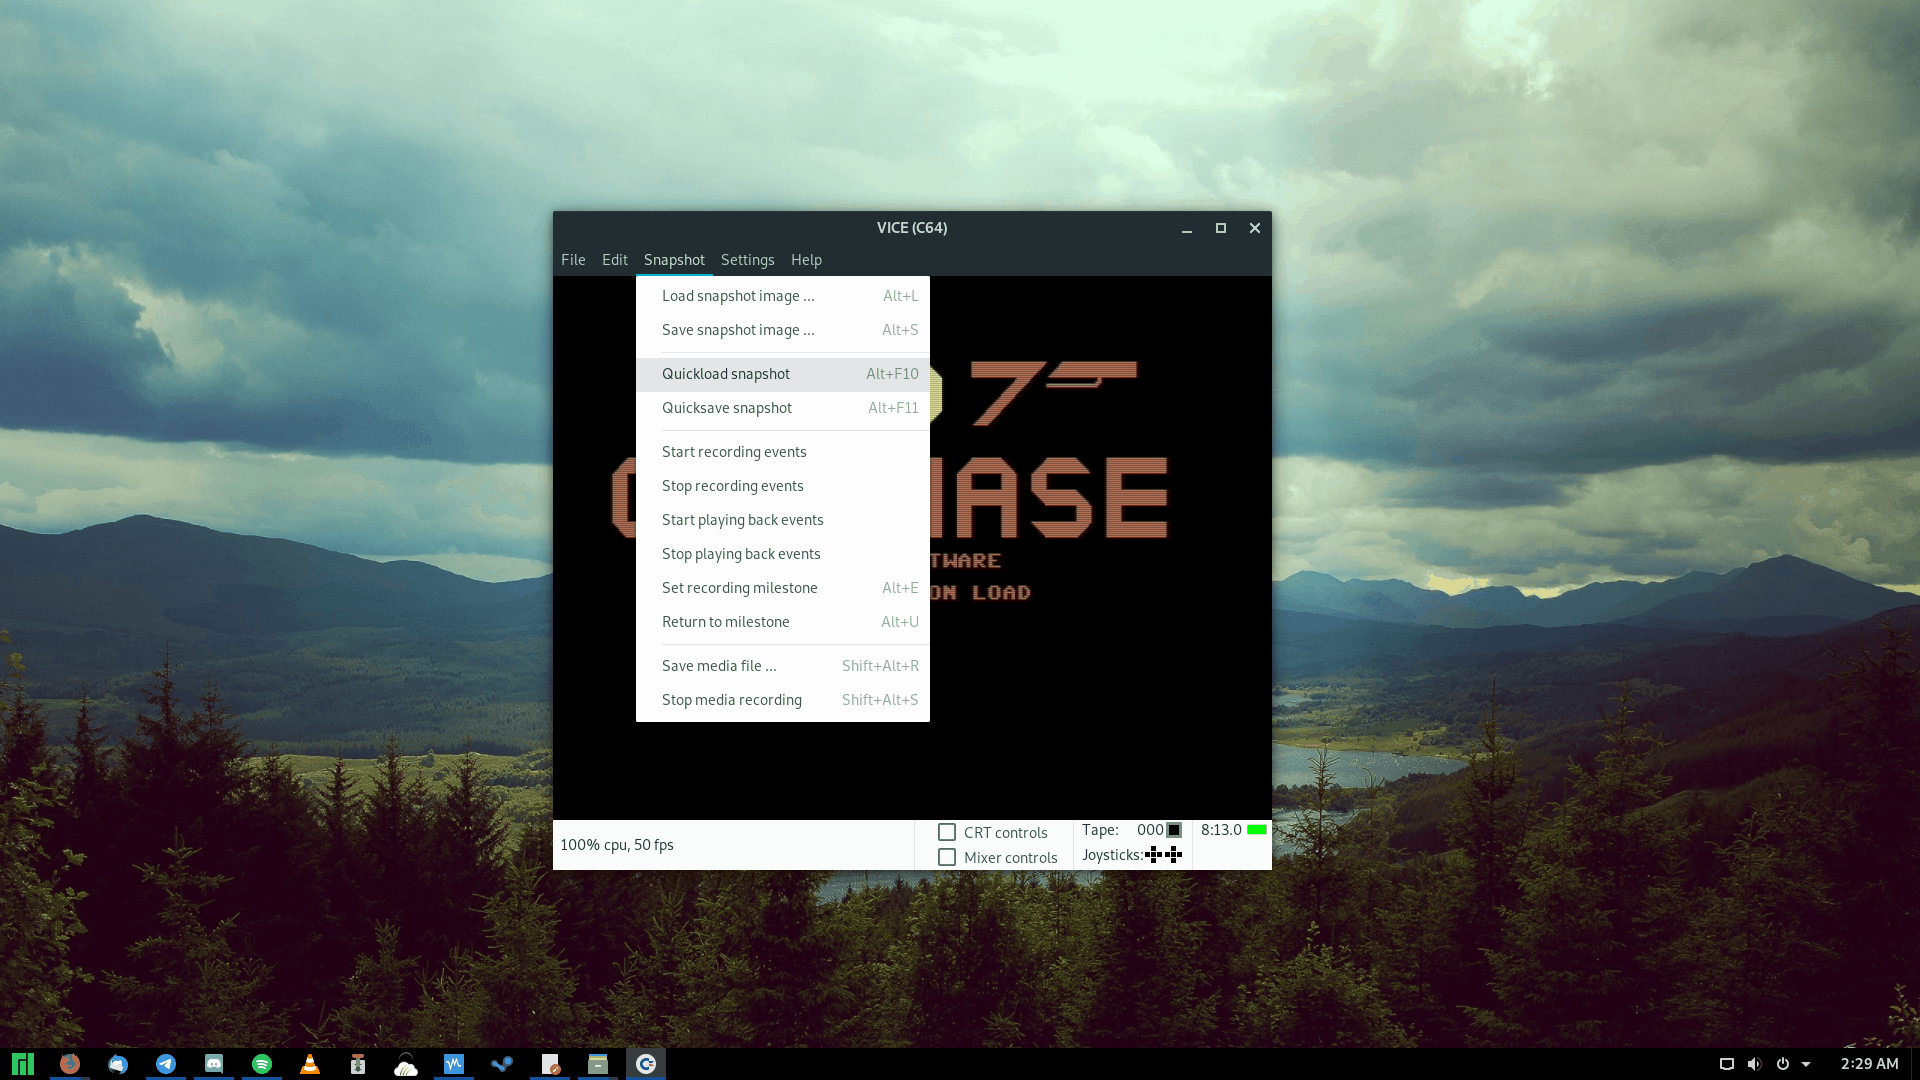Launch VLC media player from taskbar

(x=310, y=1064)
